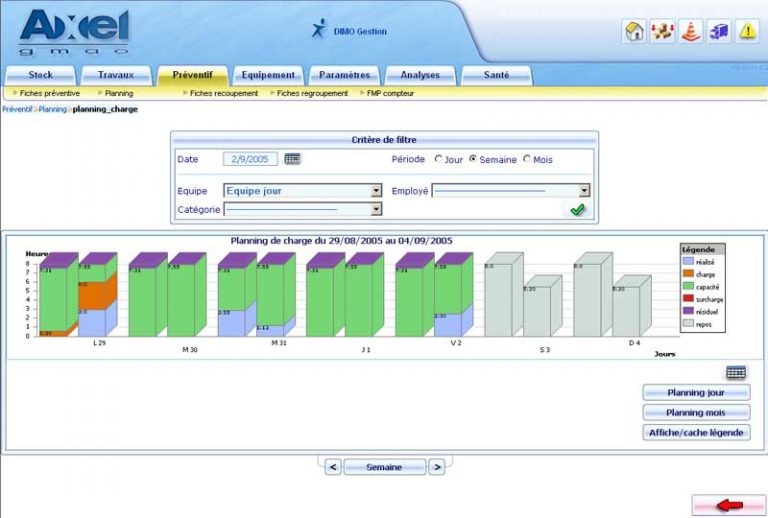The height and width of the screenshot is (518, 768).
Task: Select the Jour period radio button
Action: pyautogui.click(x=438, y=159)
